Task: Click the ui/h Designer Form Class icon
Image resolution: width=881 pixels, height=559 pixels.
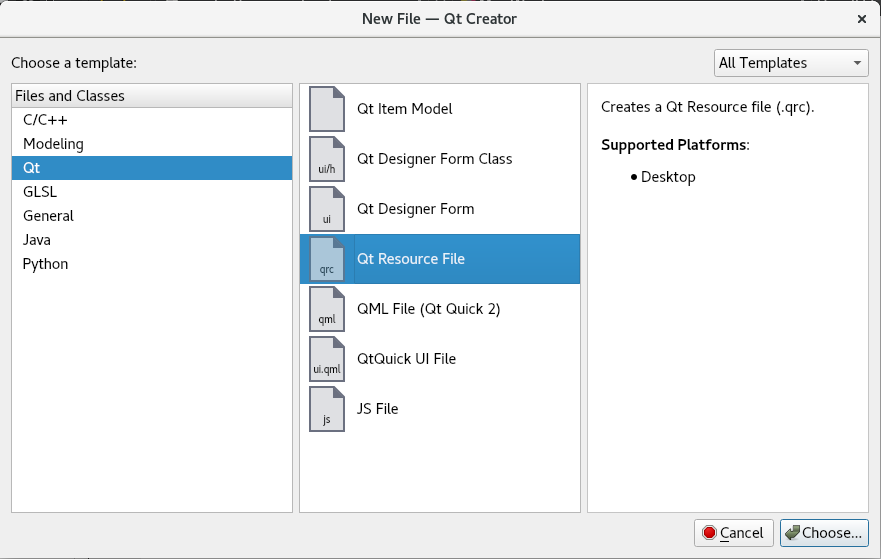Action: [326, 159]
